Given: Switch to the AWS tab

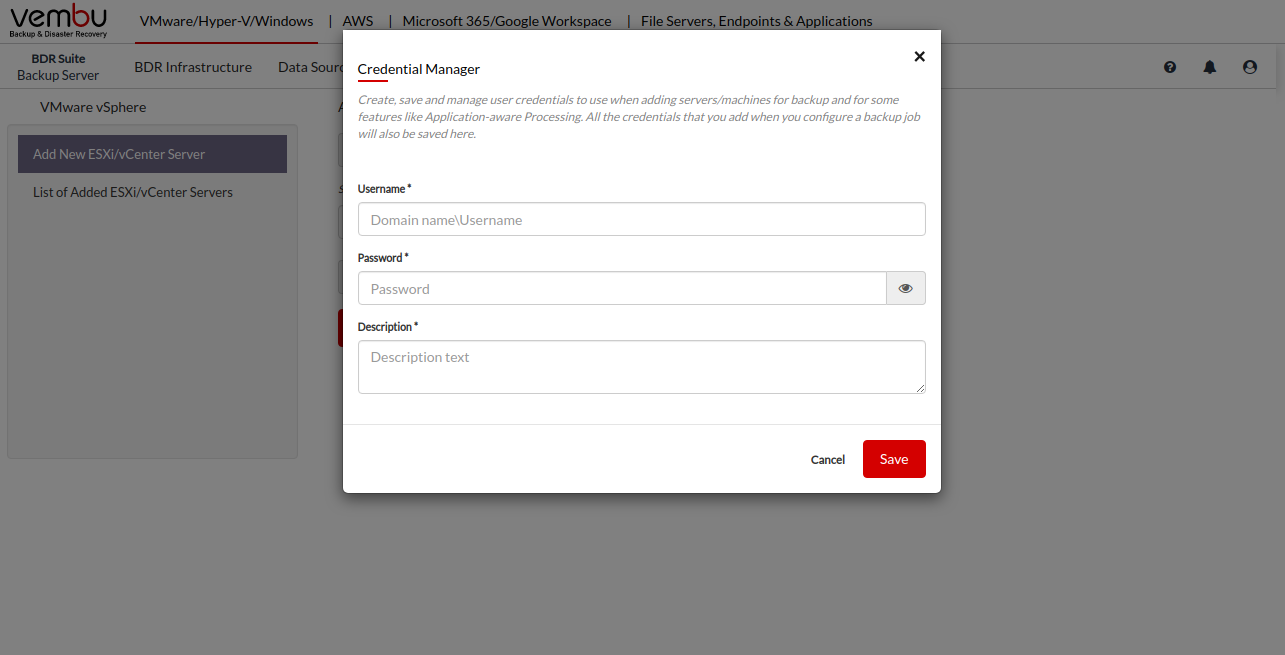Looking at the screenshot, I should pyautogui.click(x=357, y=21).
